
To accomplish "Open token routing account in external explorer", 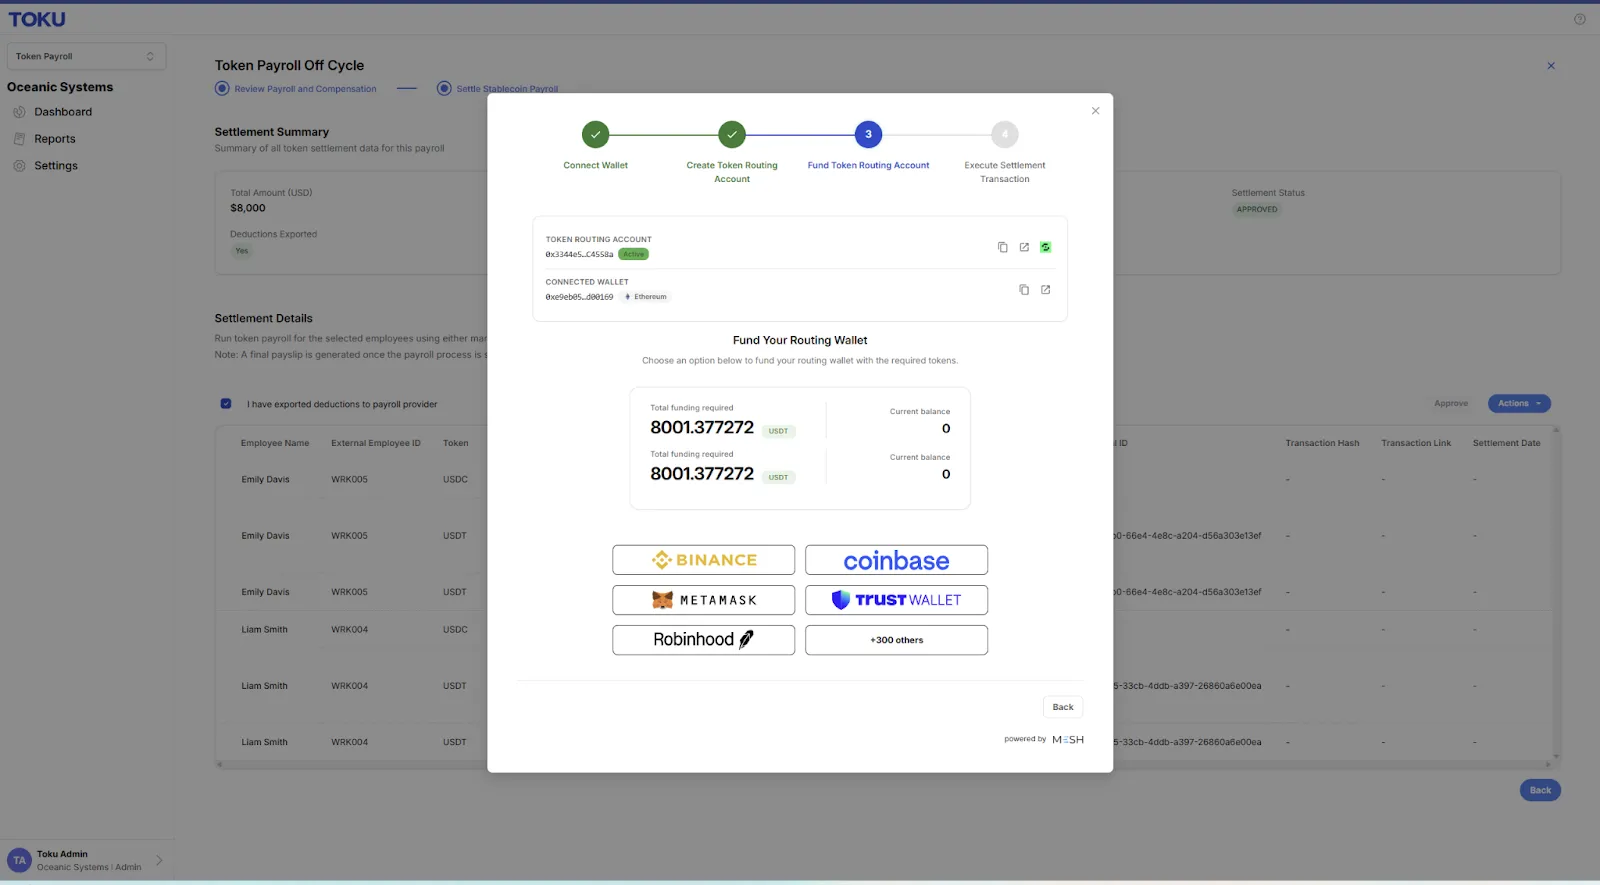I will pos(1024,247).
